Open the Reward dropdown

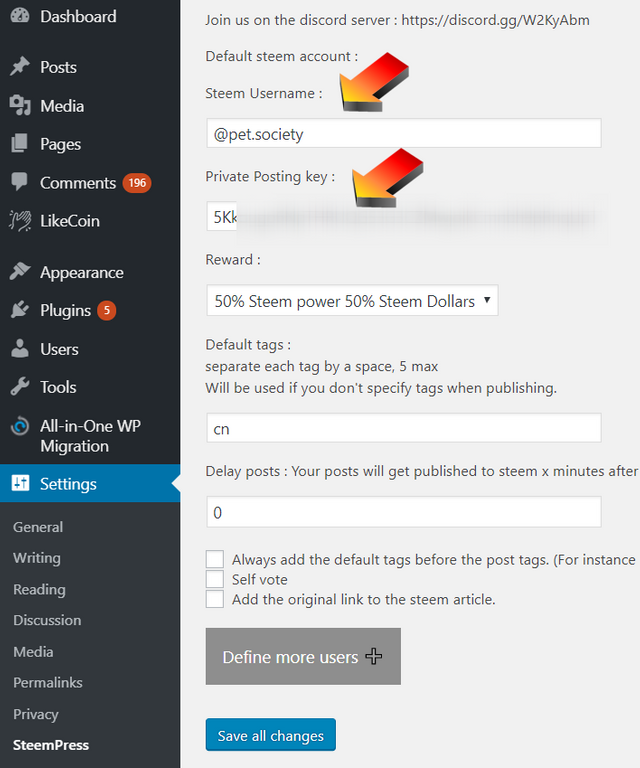click(352, 300)
